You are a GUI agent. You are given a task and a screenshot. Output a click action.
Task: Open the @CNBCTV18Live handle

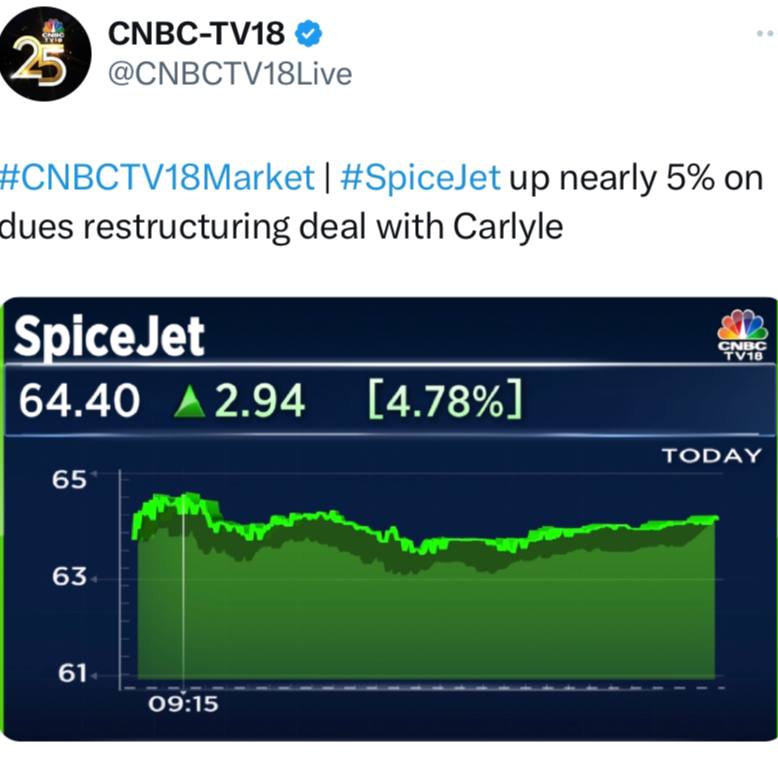point(230,74)
